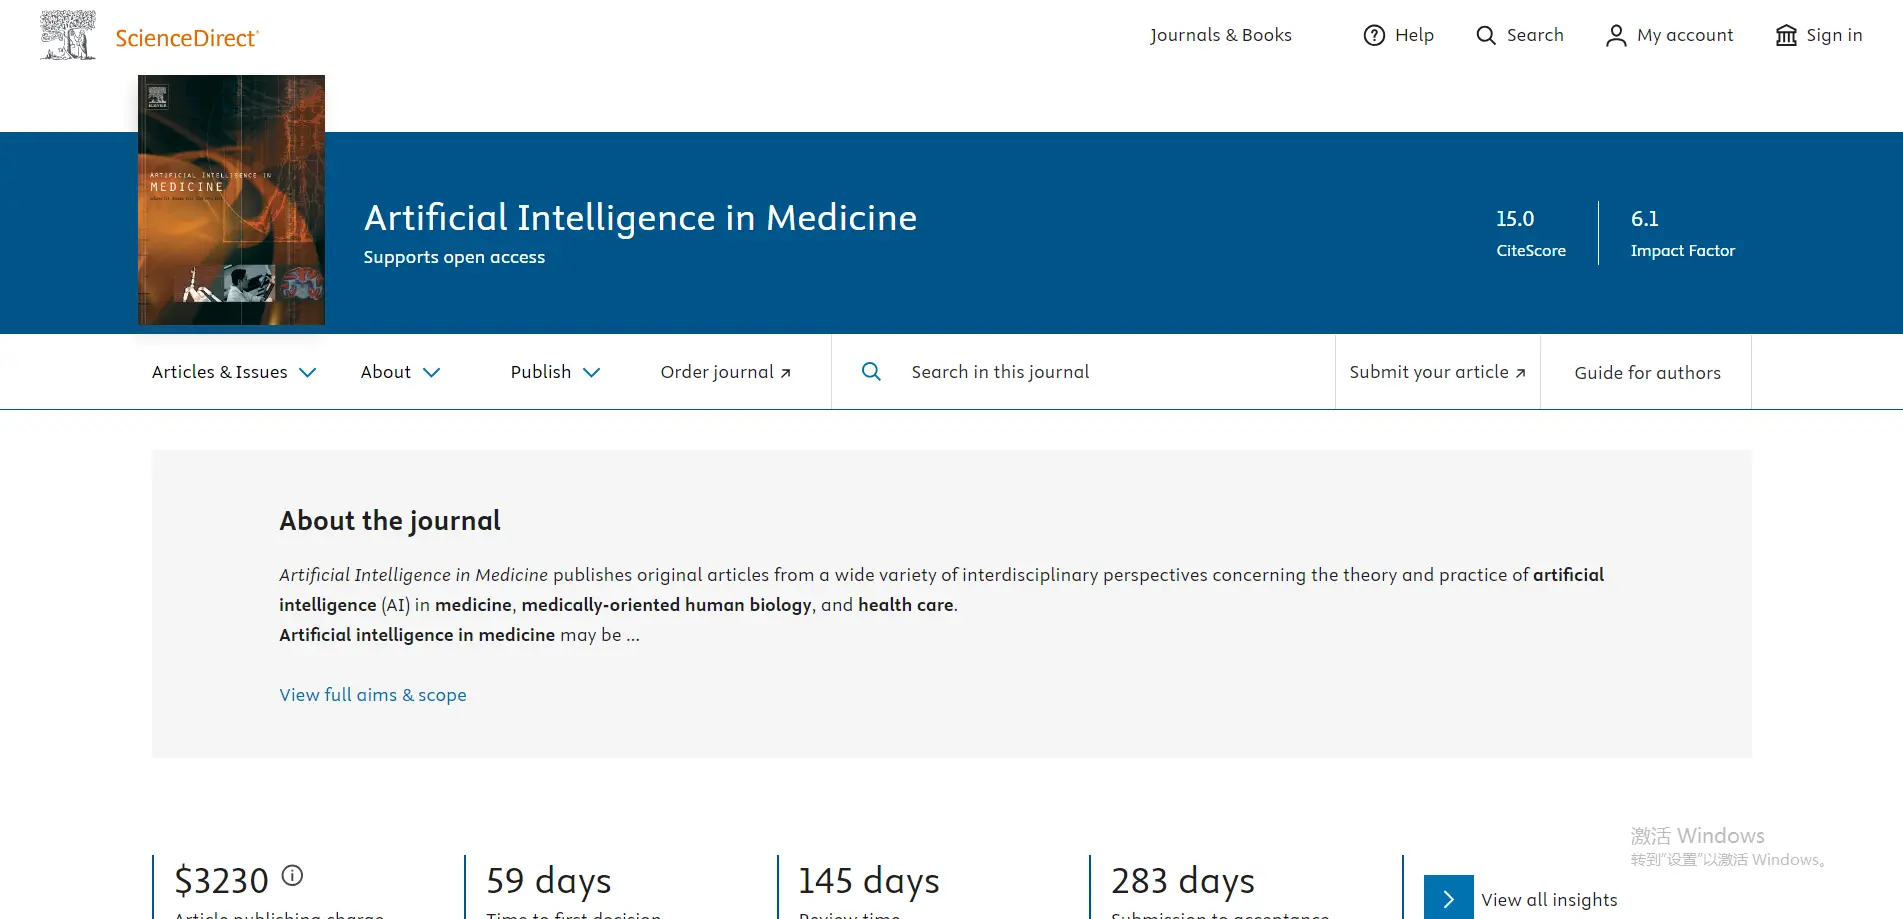Viewport: 1903px width, 919px height.
Task: View the 6.1 Impact Factor metric
Action: tap(1683, 233)
